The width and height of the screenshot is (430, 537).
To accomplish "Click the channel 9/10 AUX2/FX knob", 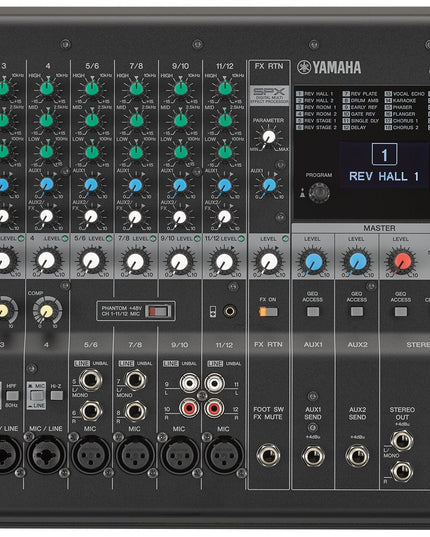I will [x=180, y=216].
